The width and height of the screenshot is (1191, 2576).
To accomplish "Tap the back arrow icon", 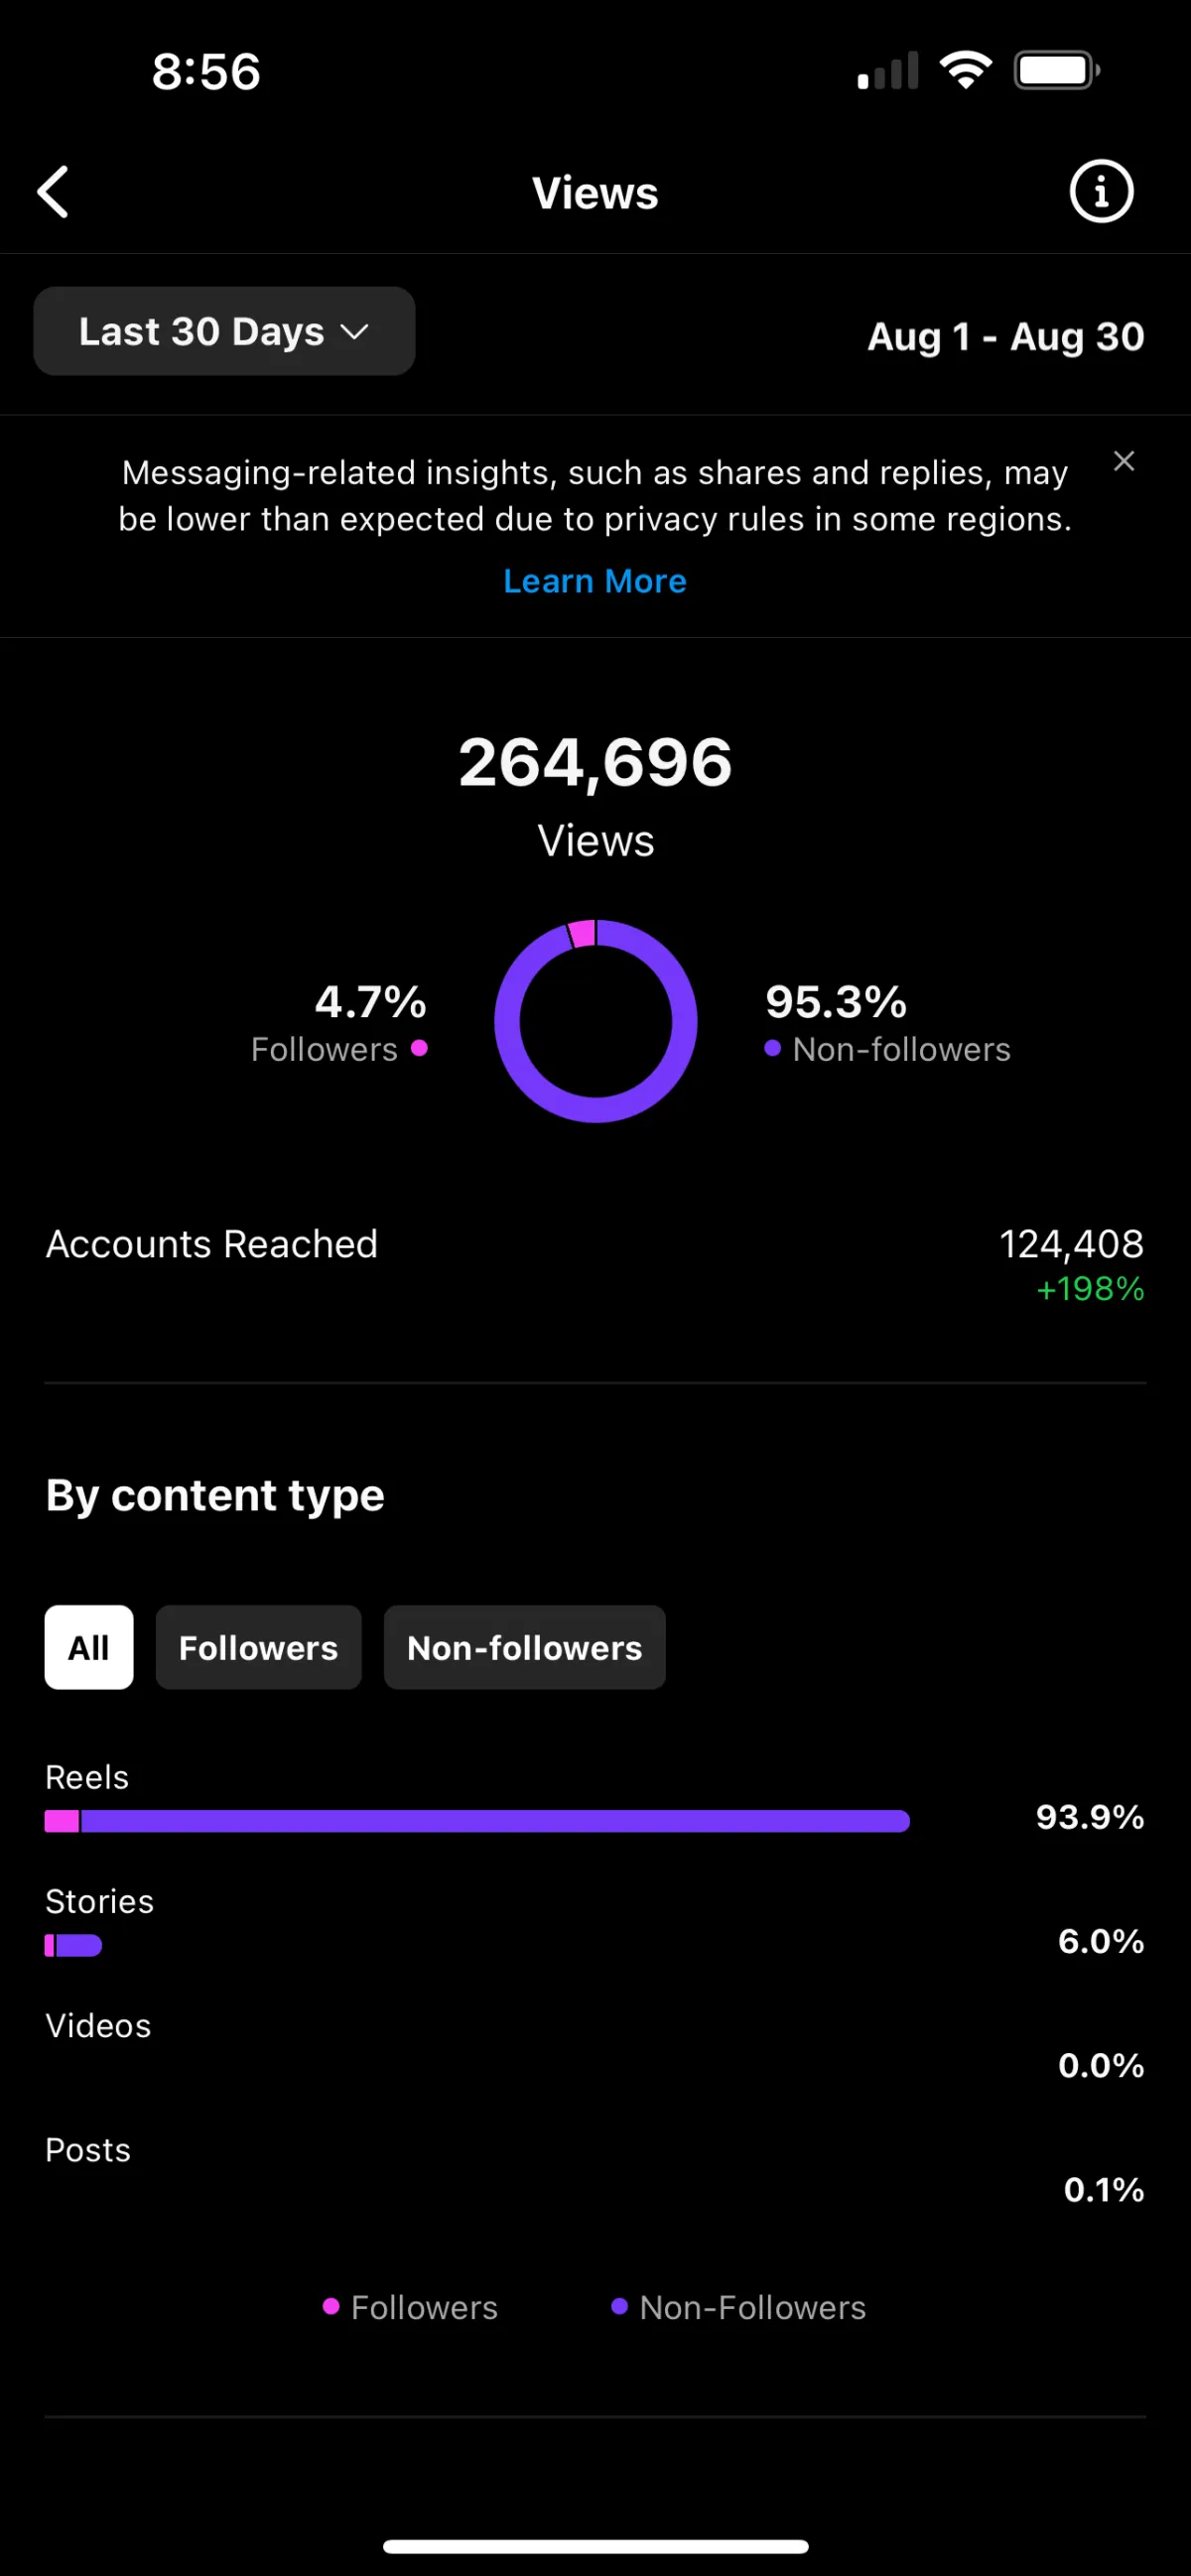I will tap(53, 192).
